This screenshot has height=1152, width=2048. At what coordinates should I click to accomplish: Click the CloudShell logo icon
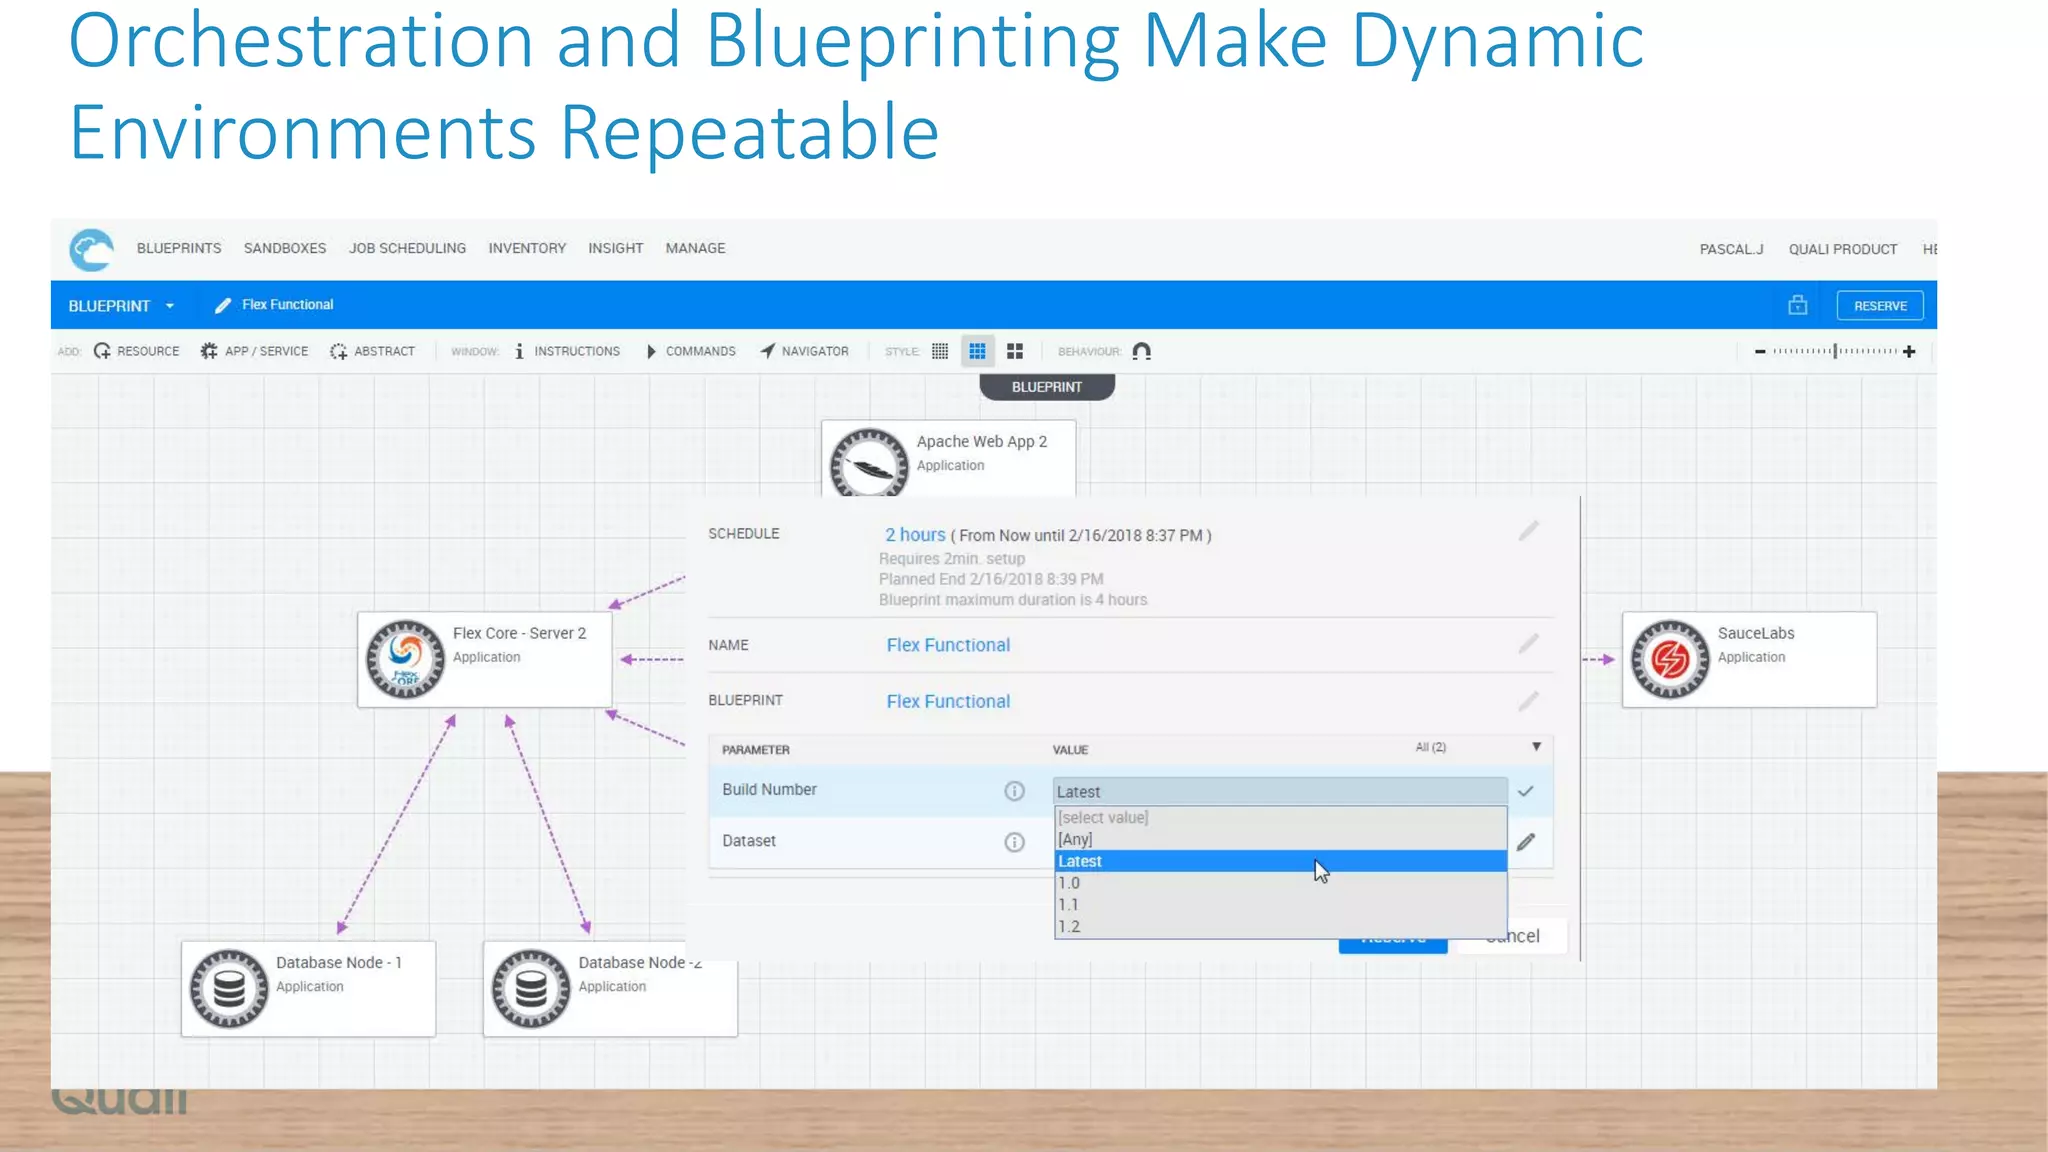[91, 250]
